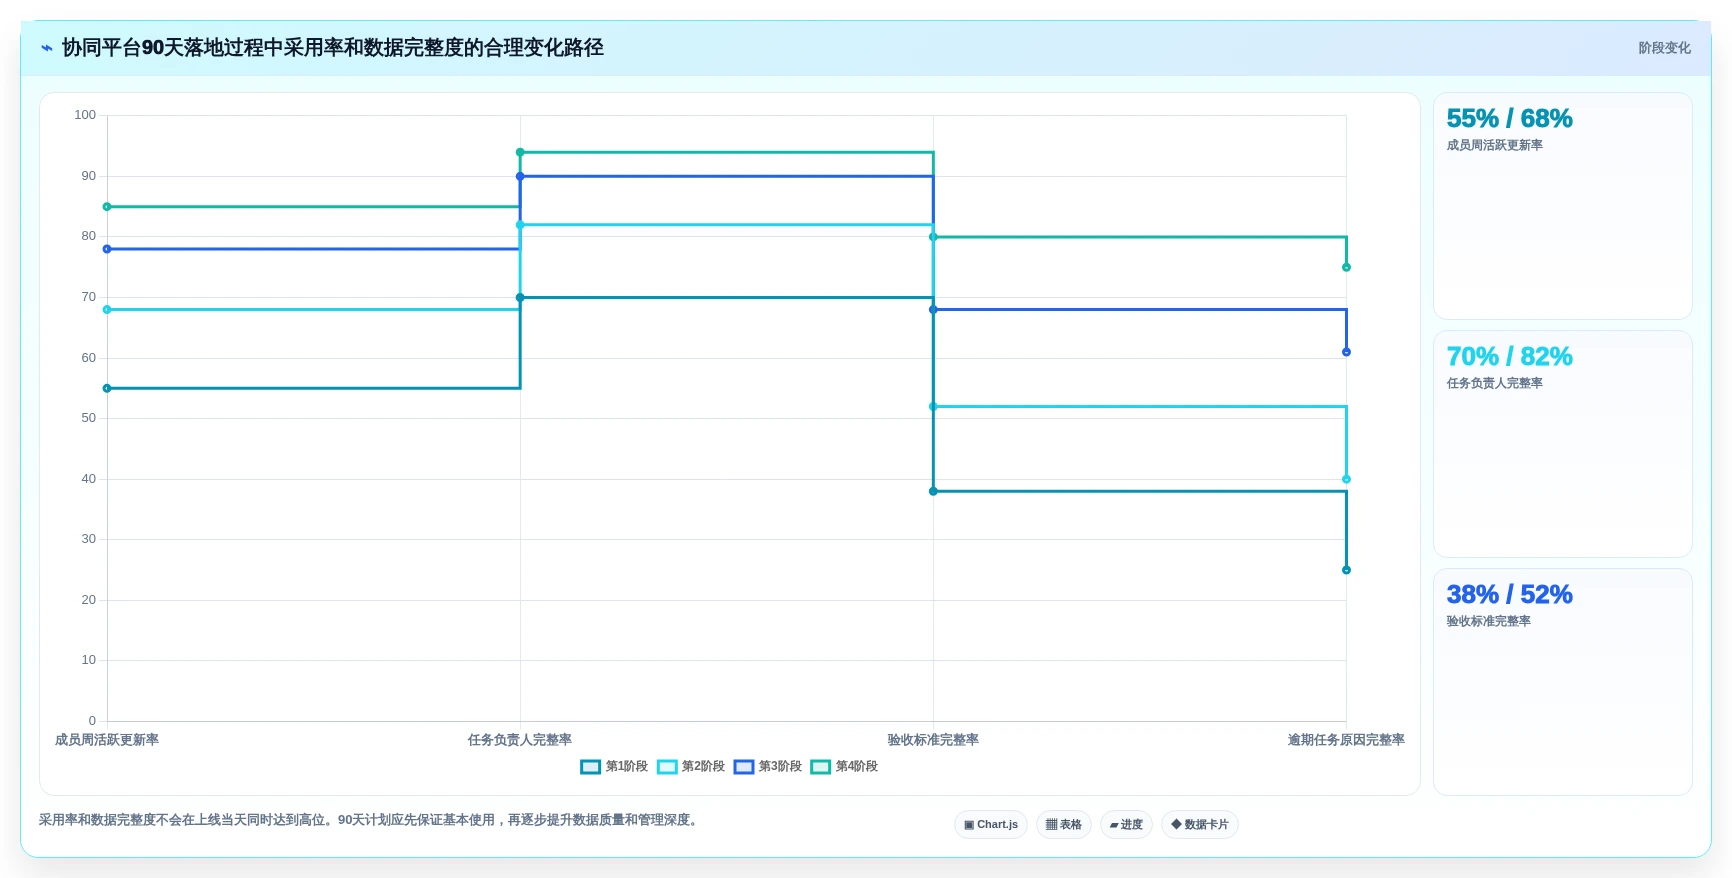Click the 数据卡片 tag chip

1200,825
